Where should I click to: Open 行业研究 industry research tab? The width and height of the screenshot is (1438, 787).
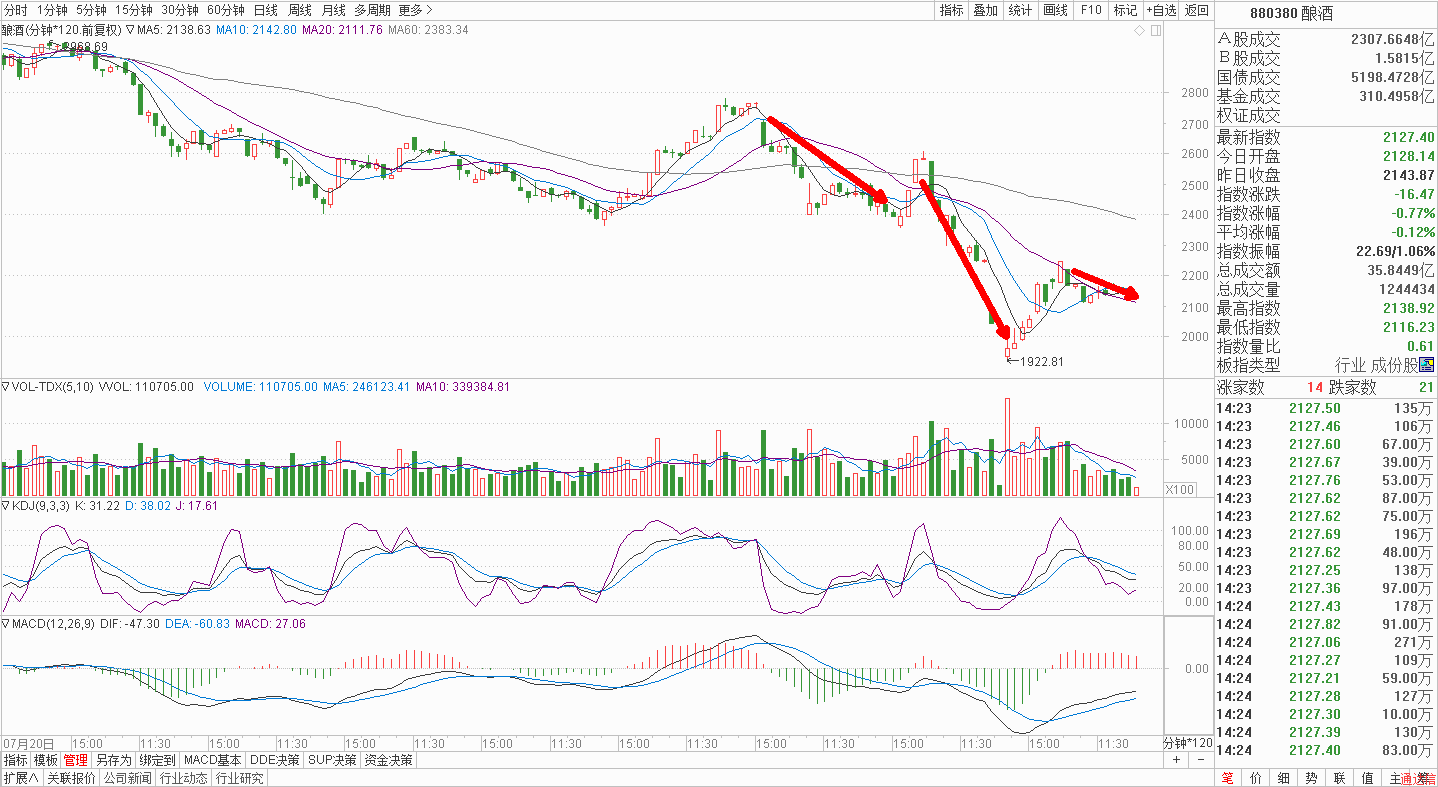tap(240, 778)
